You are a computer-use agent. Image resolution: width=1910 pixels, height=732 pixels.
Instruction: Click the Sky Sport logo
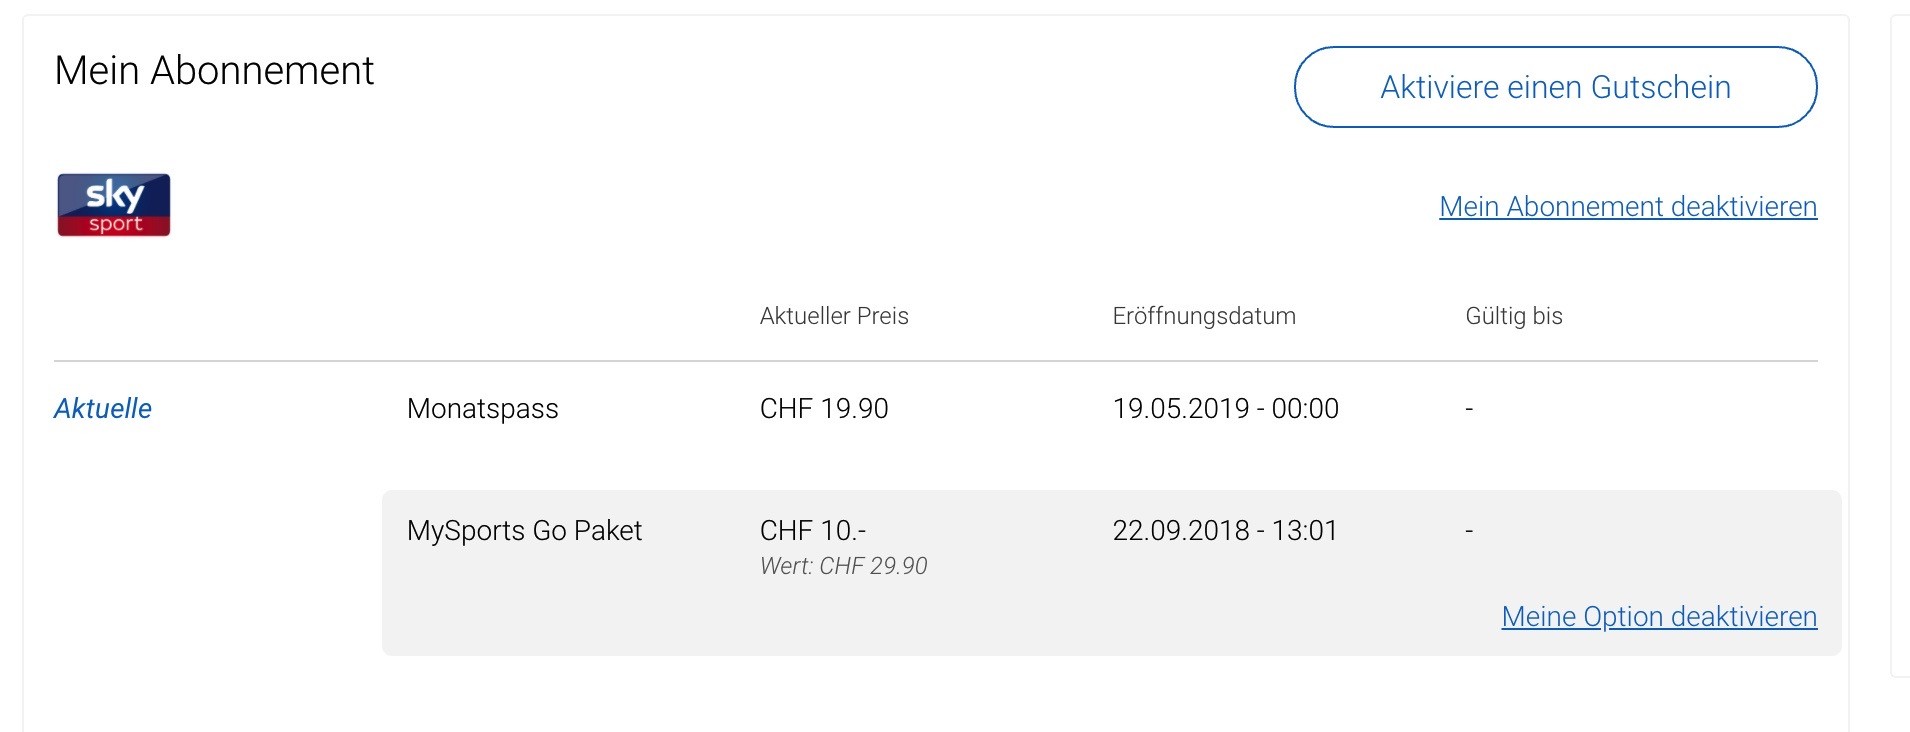pos(114,205)
